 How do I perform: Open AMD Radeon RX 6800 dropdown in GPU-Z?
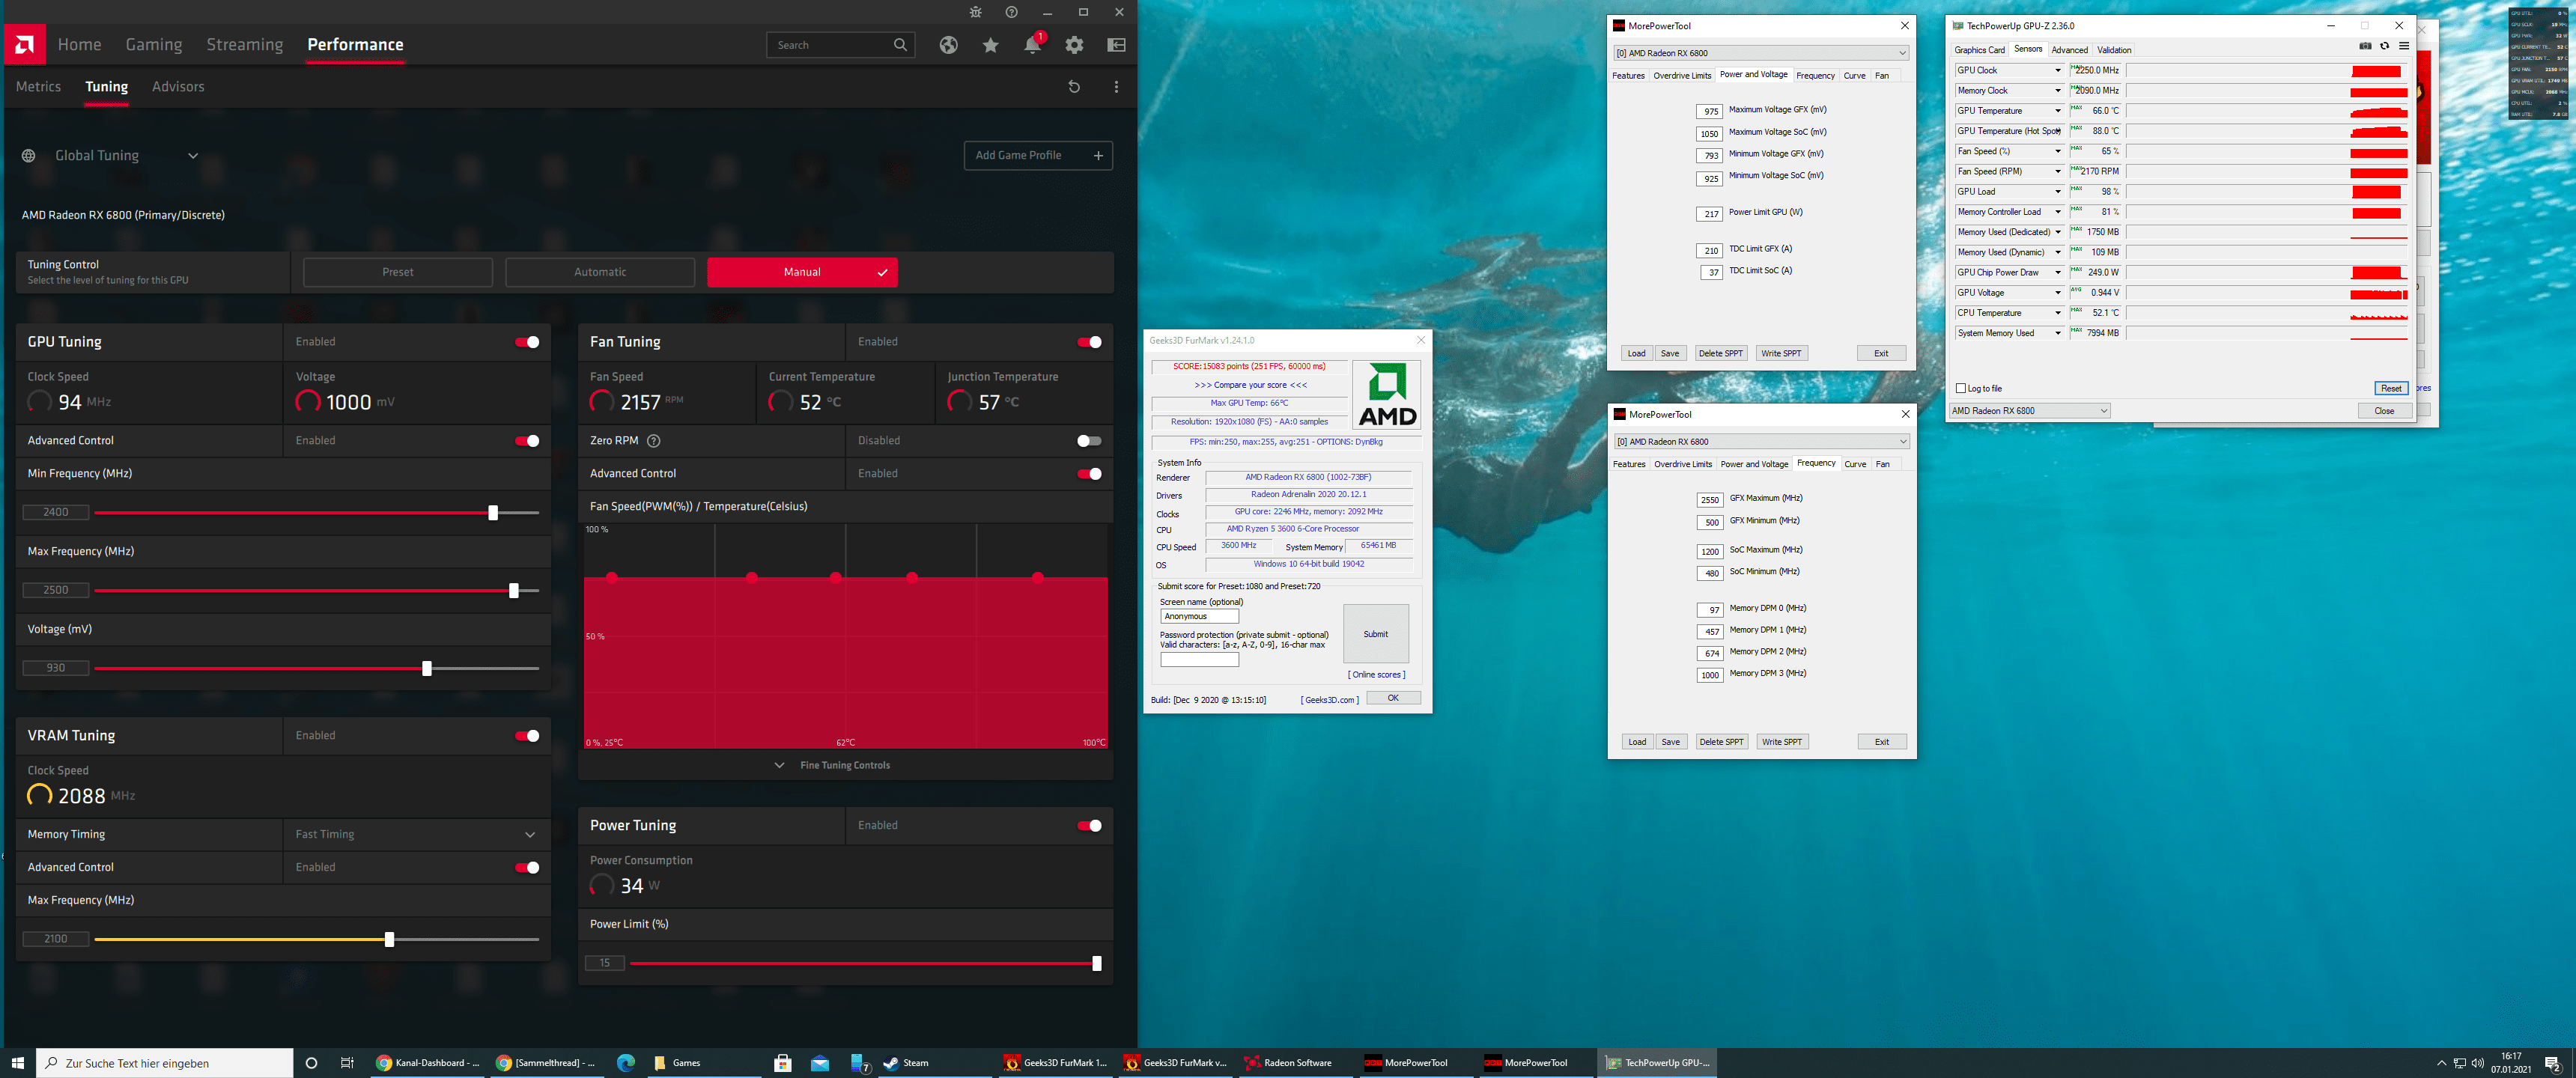pyautogui.click(x=2030, y=411)
